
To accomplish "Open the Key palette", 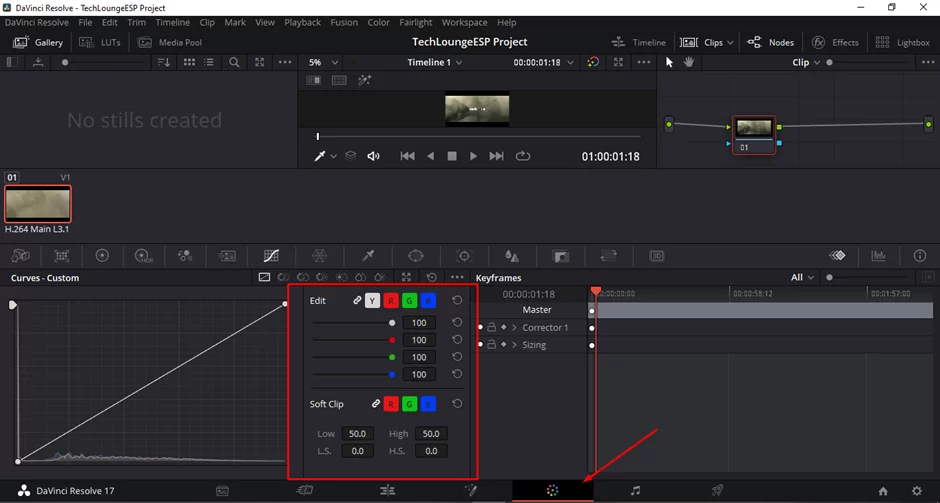I will (x=561, y=256).
